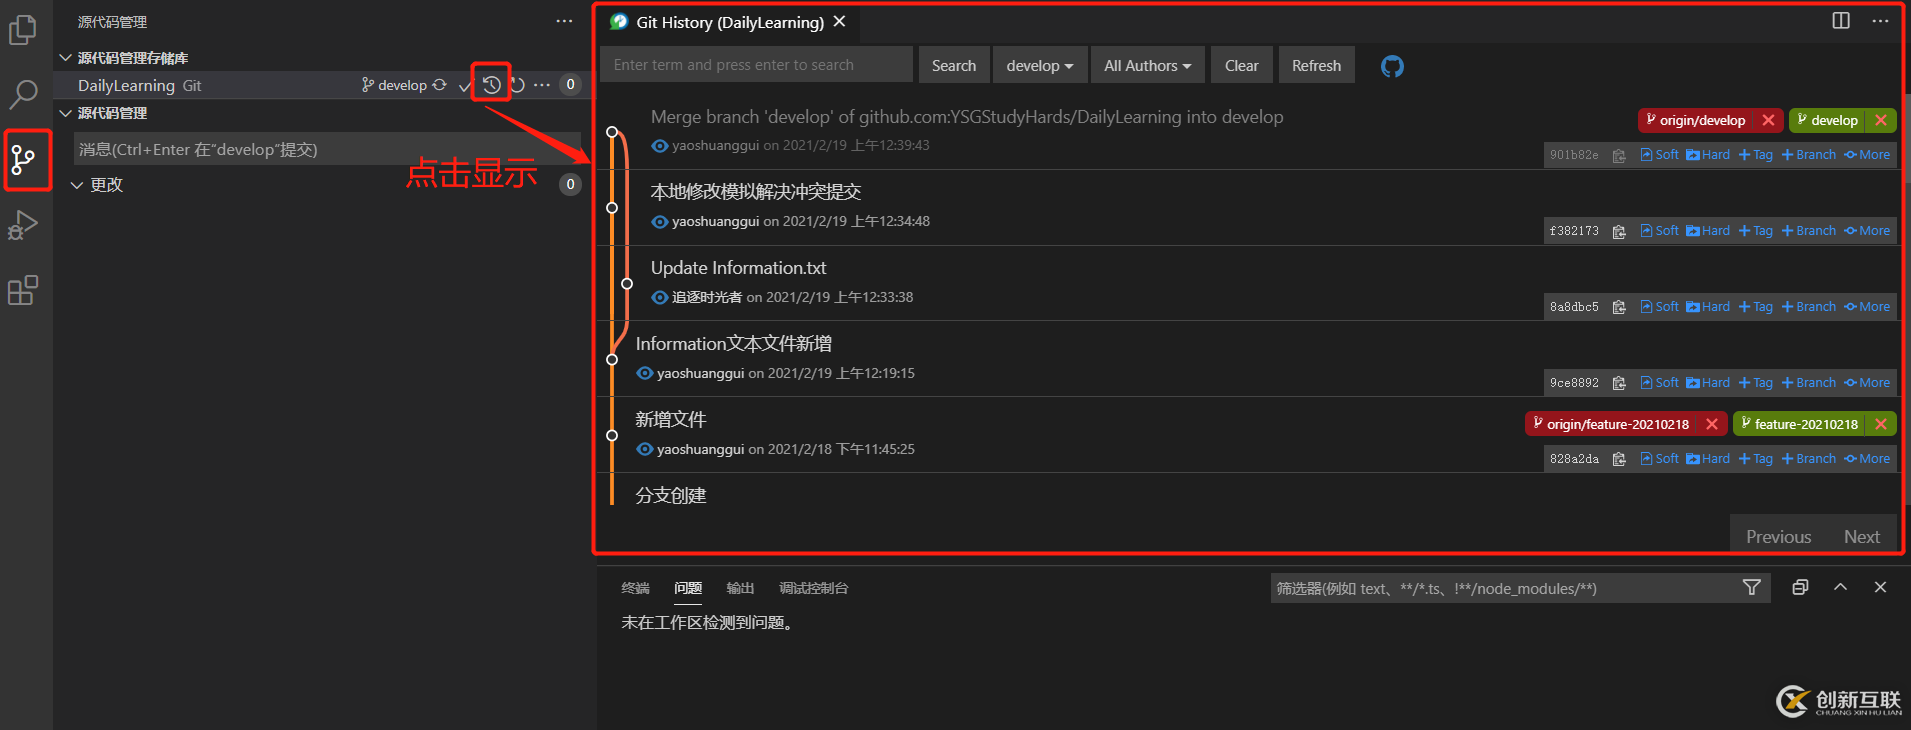
Task: Copy commit hash 8a8dbc5 to clipboard
Action: tap(1619, 307)
